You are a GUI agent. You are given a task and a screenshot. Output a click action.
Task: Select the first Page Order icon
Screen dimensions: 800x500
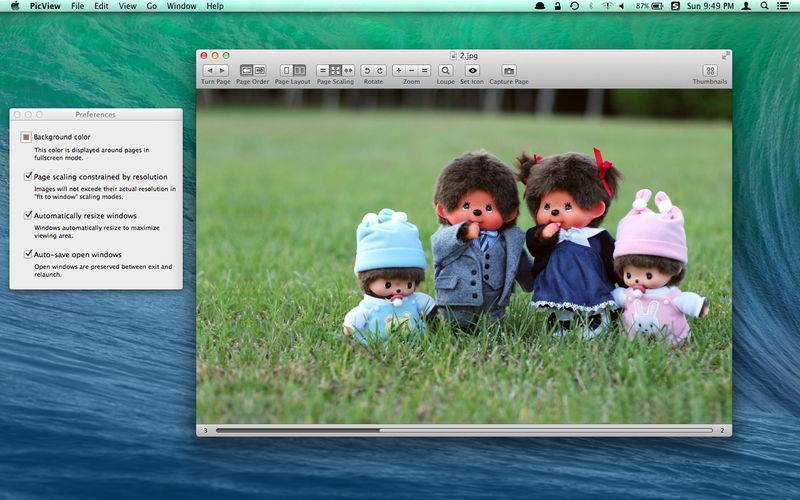pyautogui.click(x=246, y=70)
